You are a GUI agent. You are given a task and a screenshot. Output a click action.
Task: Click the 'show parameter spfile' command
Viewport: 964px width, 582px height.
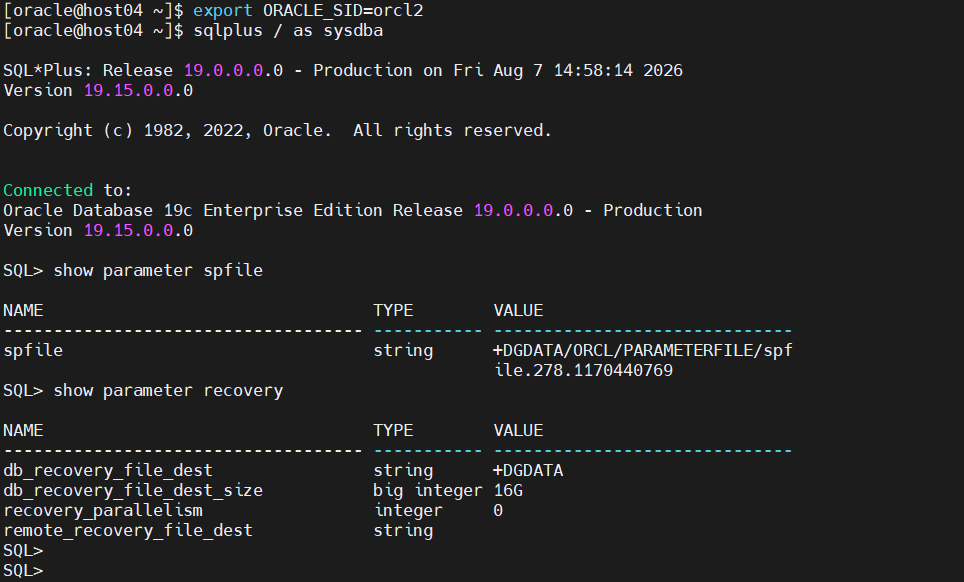158,270
